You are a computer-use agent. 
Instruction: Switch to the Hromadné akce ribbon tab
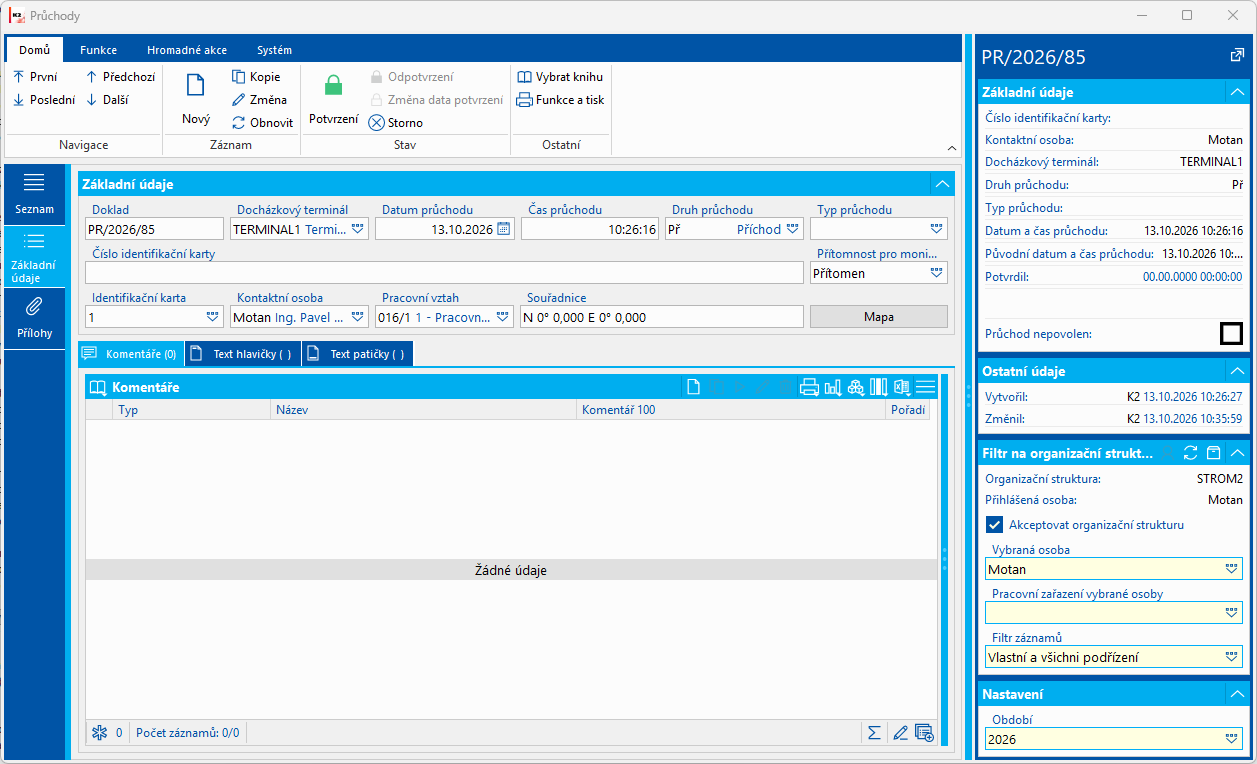point(187,50)
